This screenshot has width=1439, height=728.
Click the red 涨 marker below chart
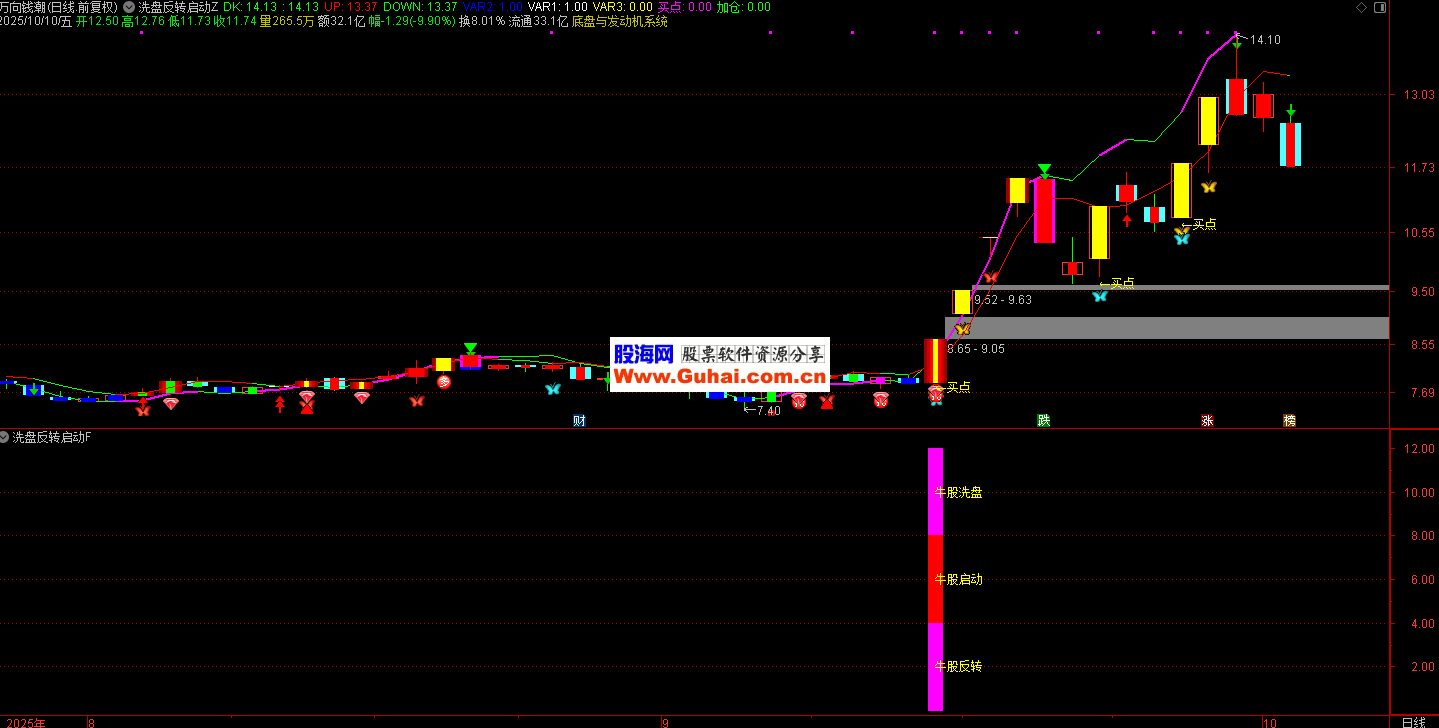click(x=1207, y=421)
